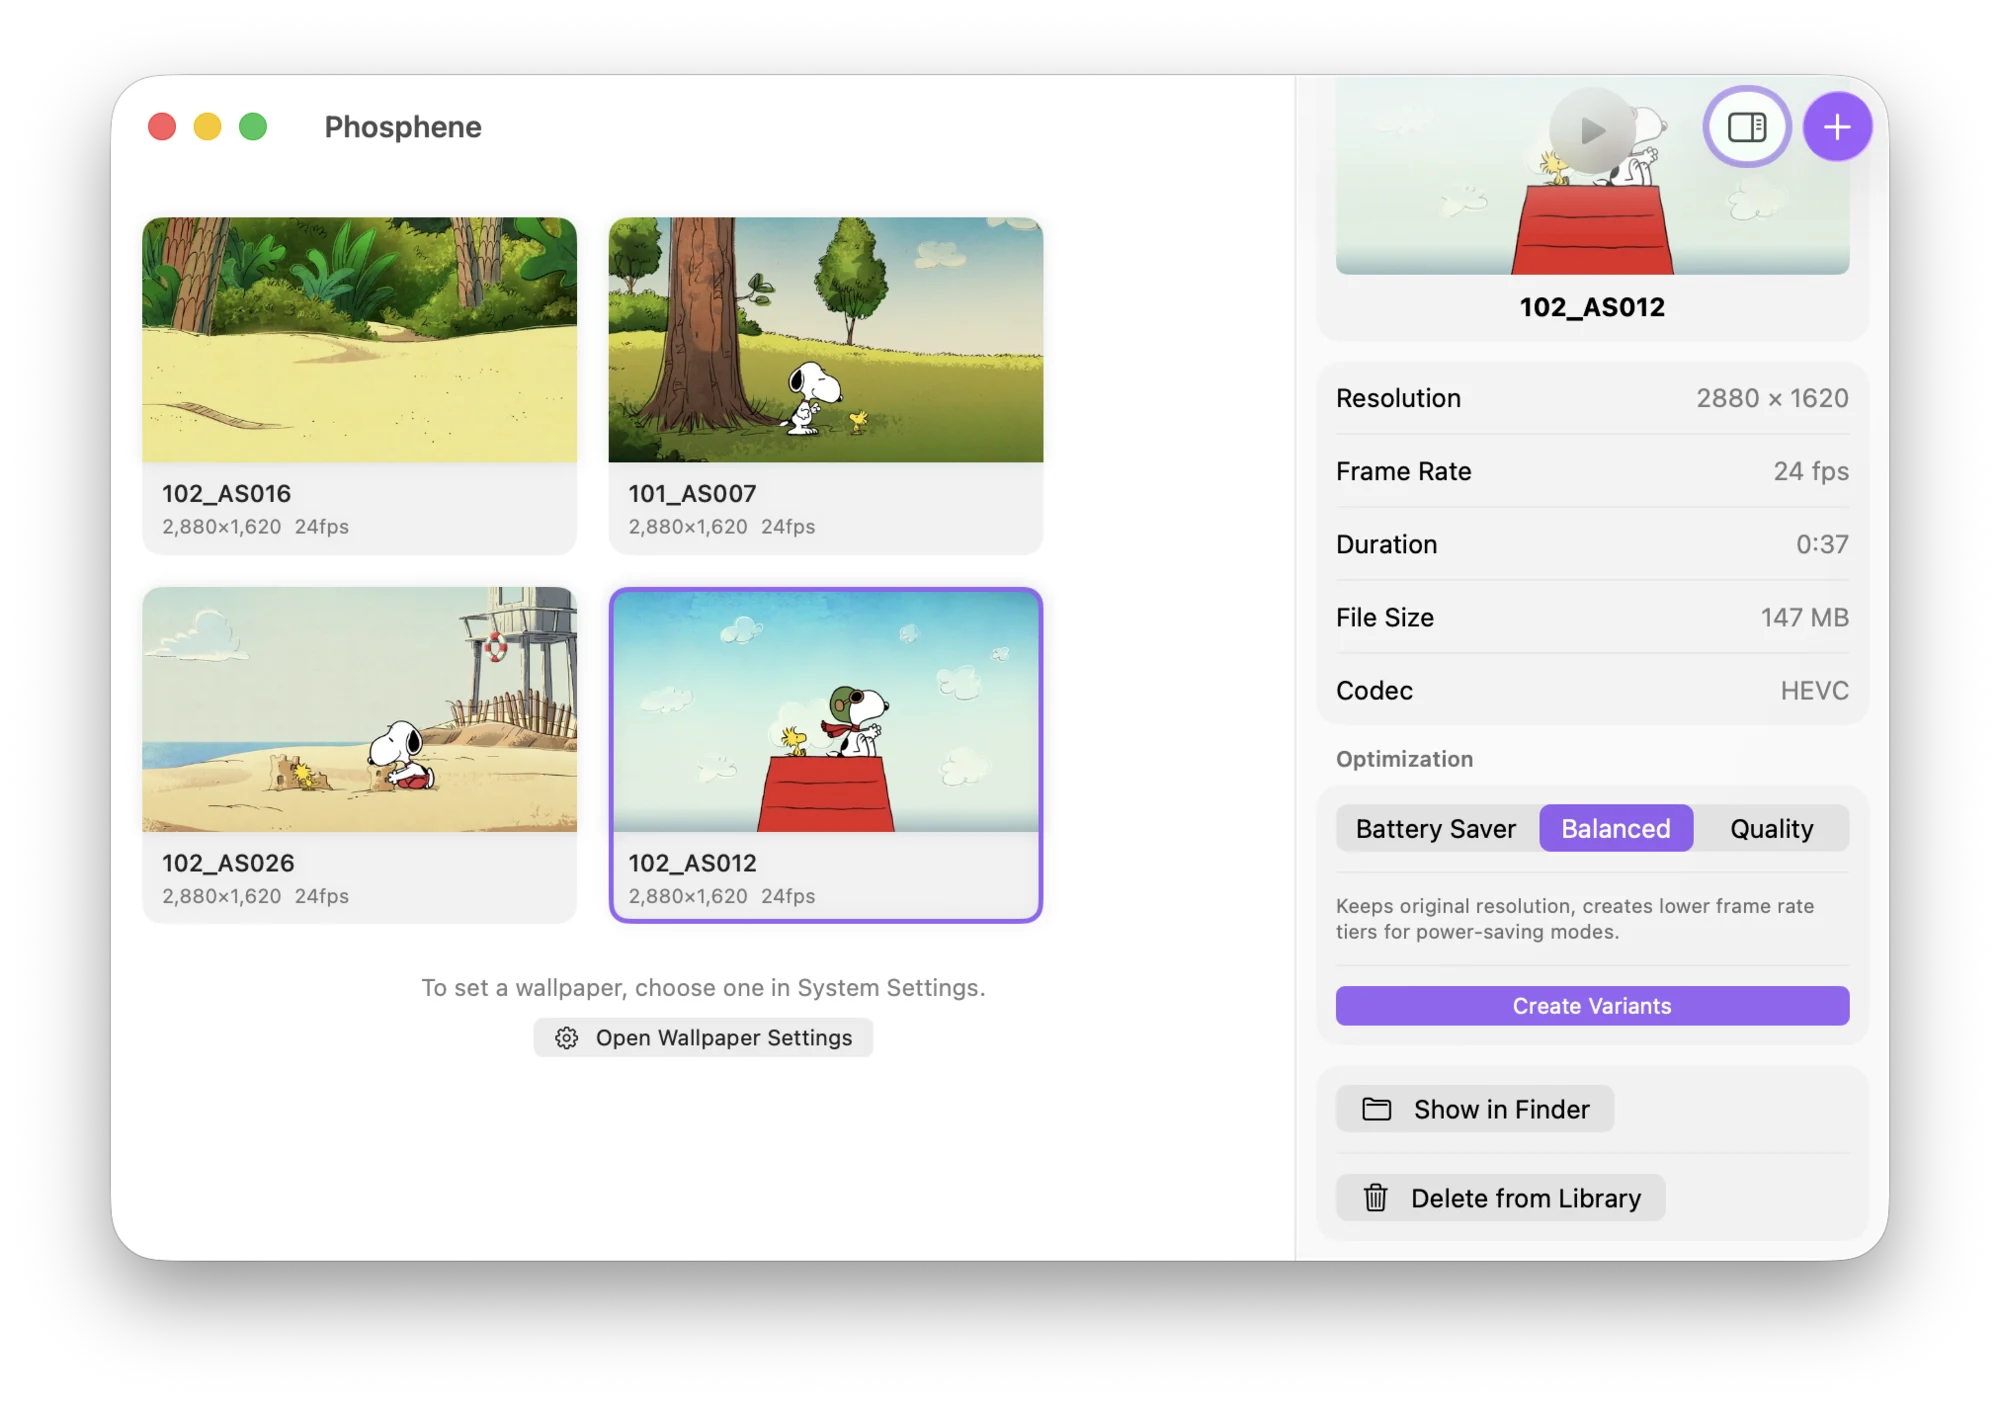Click the Resolution value 2880 × 1620
Image resolution: width=2000 pixels, height=1407 pixels.
coord(1772,398)
